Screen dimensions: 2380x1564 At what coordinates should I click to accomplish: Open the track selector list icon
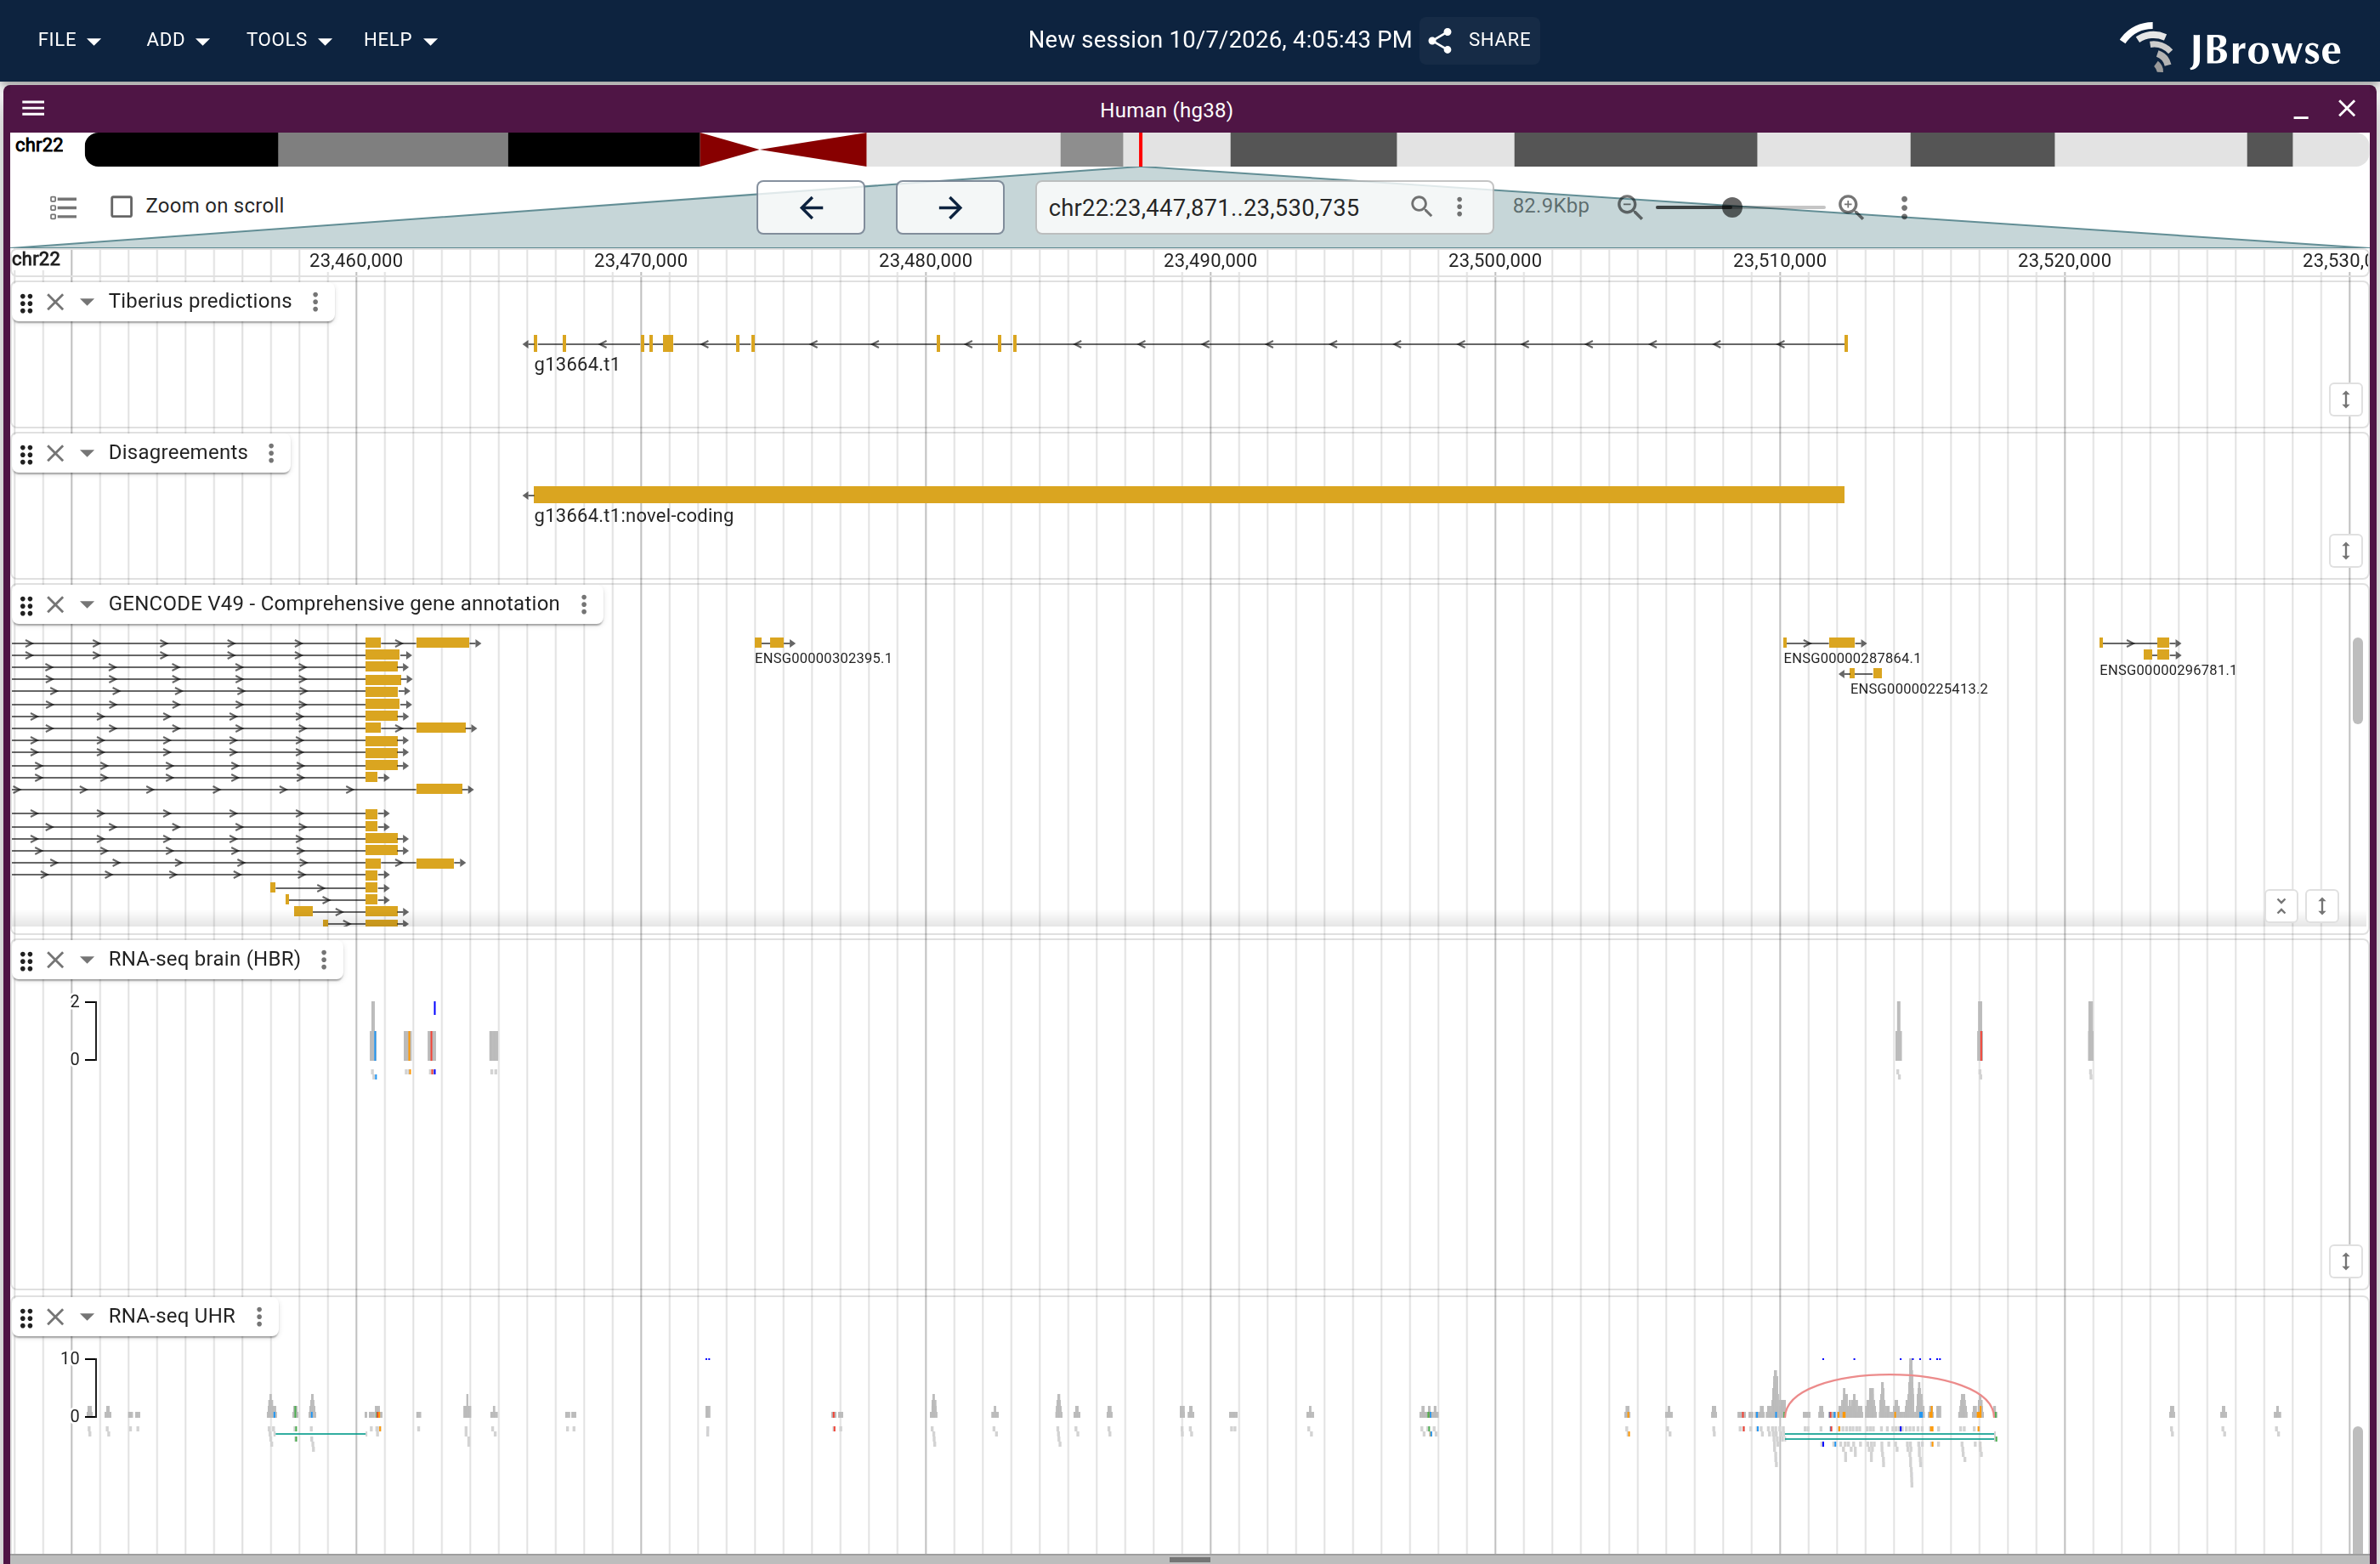[x=63, y=207]
